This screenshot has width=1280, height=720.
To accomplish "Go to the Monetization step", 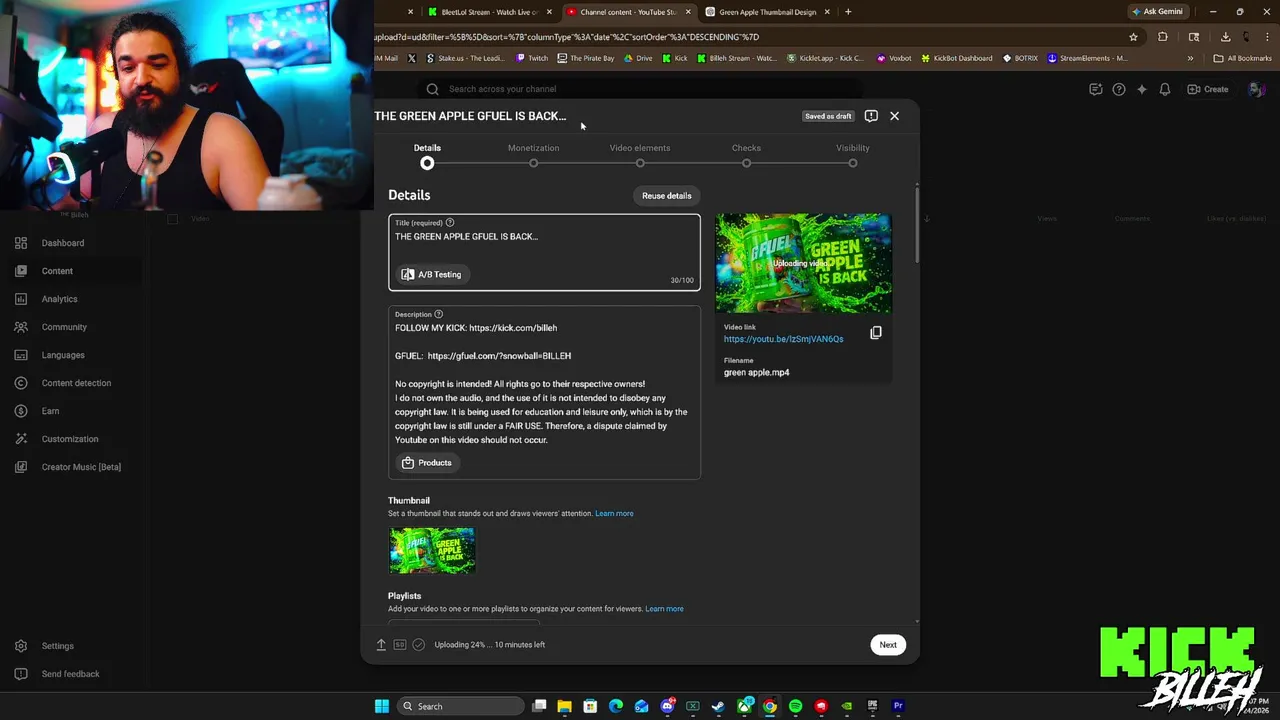I will pos(533,154).
